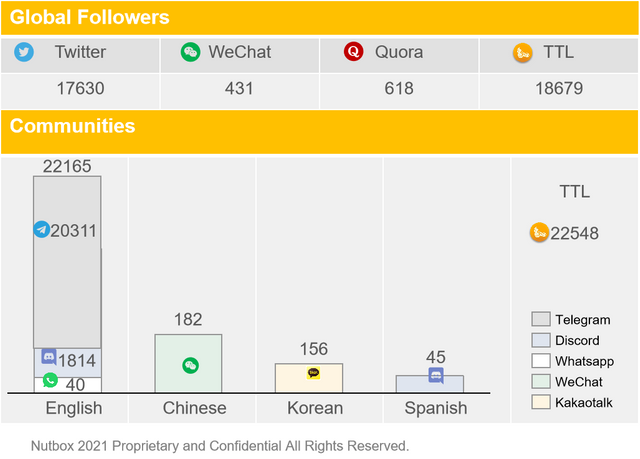The image size is (640, 459).
Task: Click the orange TTL icon in header row
Action: pyautogui.click(x=521, y=52)
